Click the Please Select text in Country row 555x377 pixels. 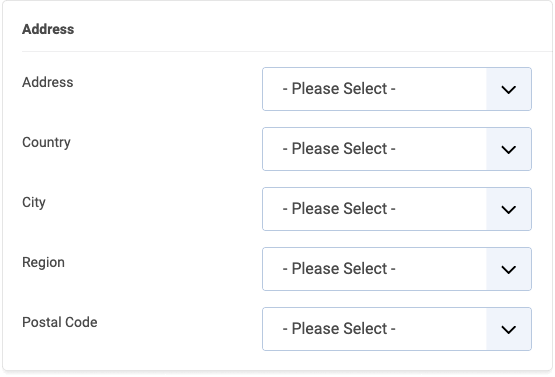click(x=339, y=149)
